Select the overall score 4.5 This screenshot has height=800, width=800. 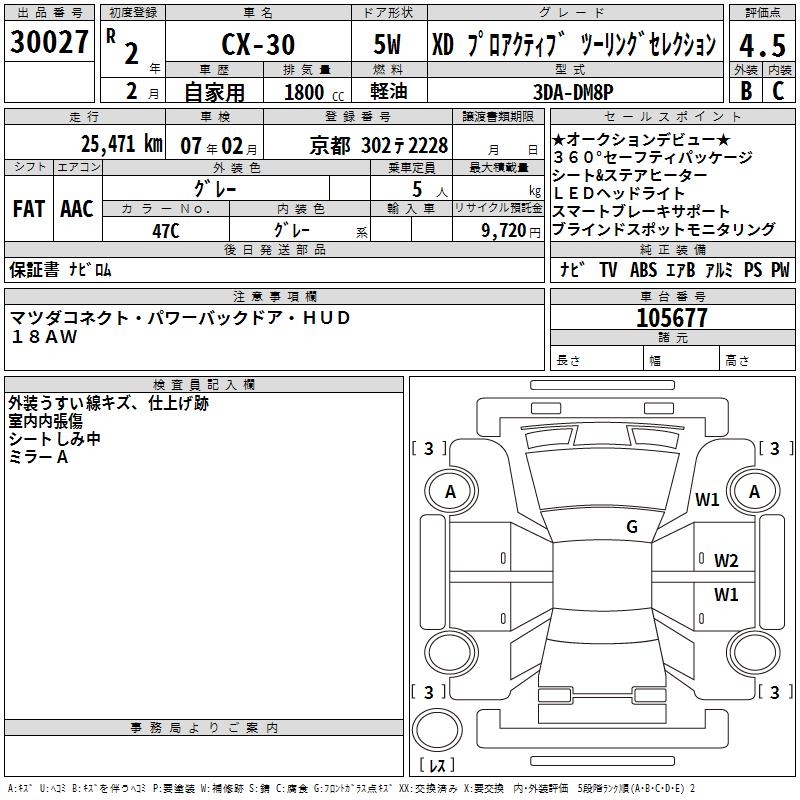coord(762,45)
